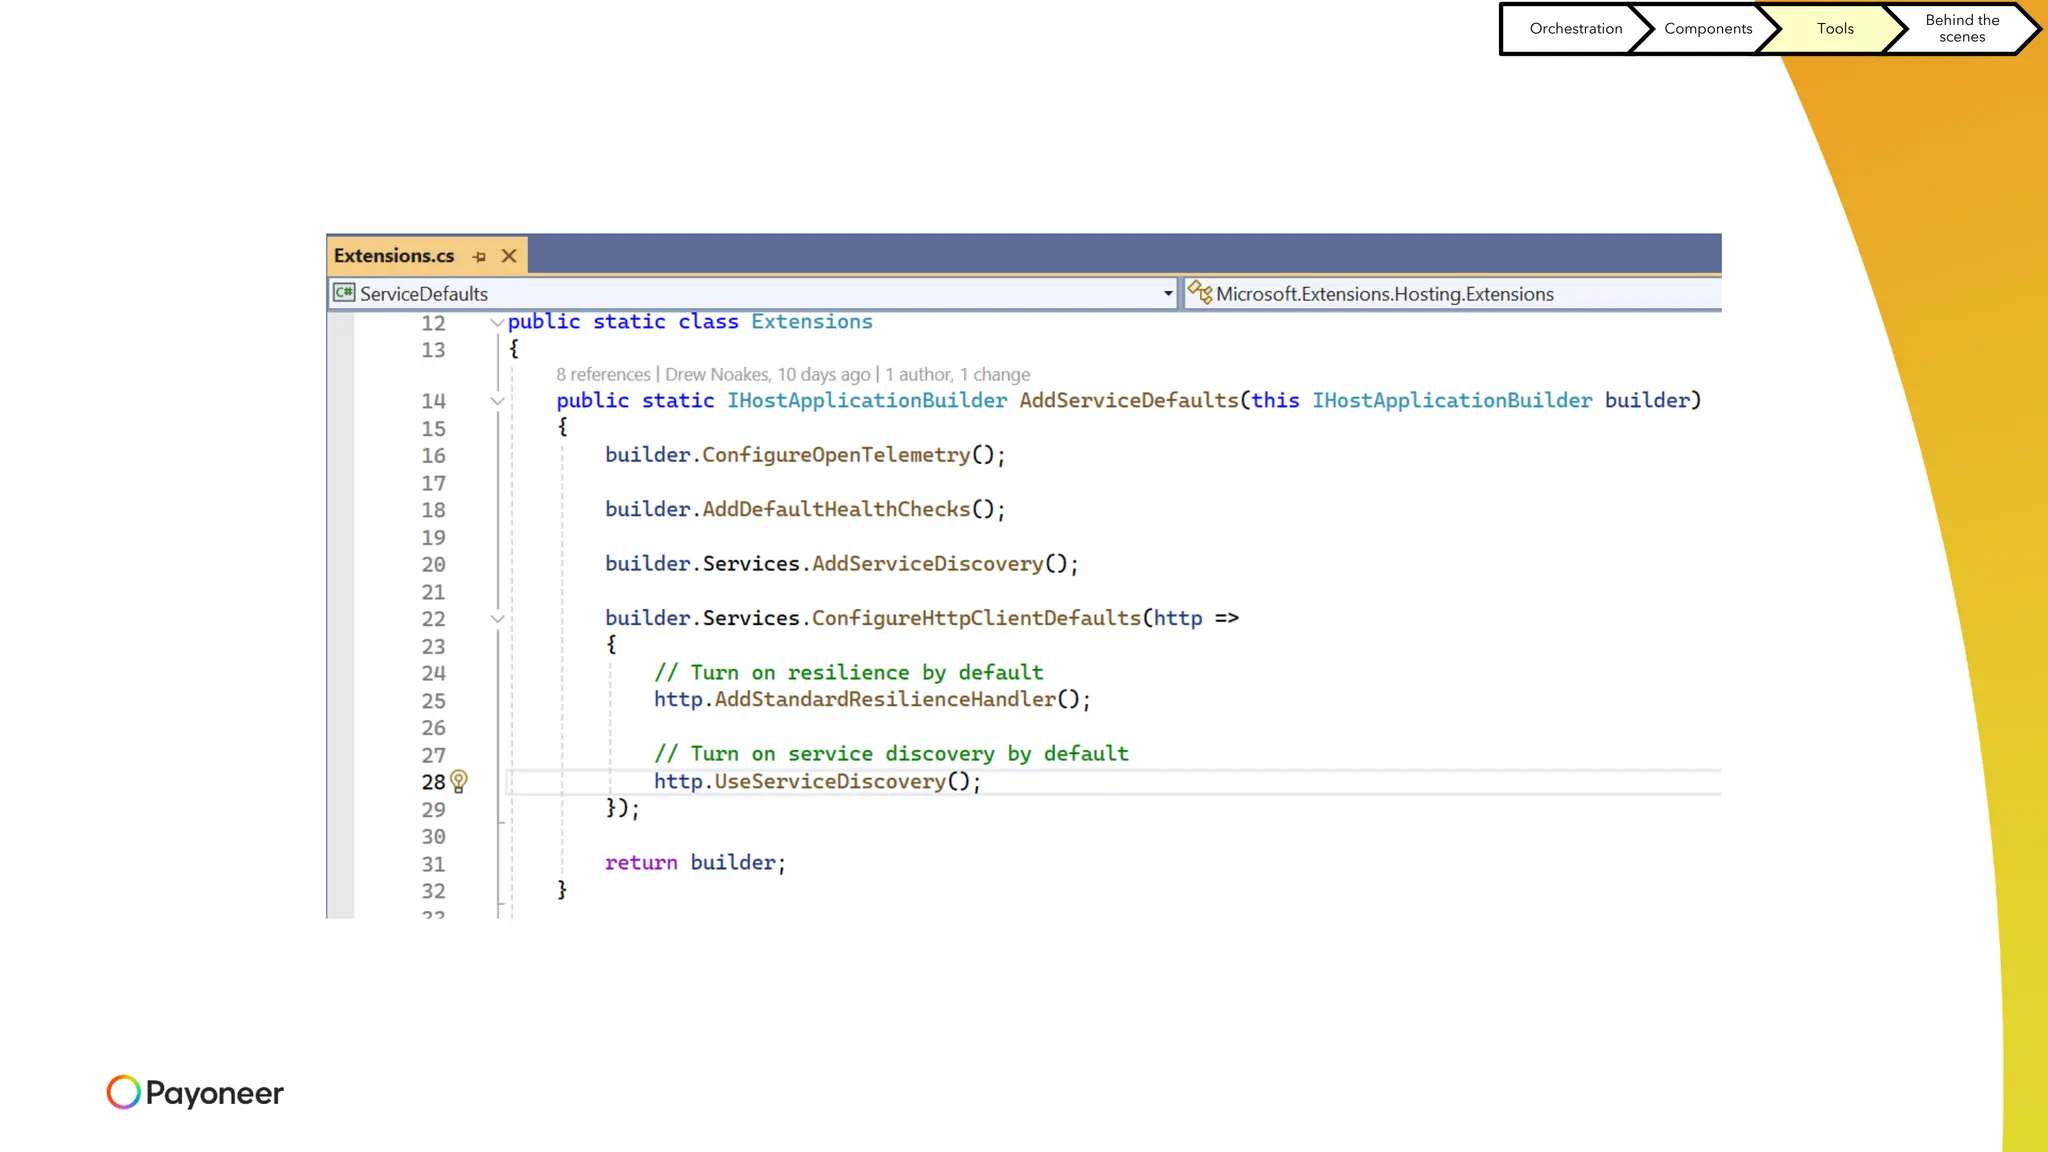Click the first IHostApplicationBuilder return type
This screenshot has height=1152, width=2048.
click(x=867, y=400)
